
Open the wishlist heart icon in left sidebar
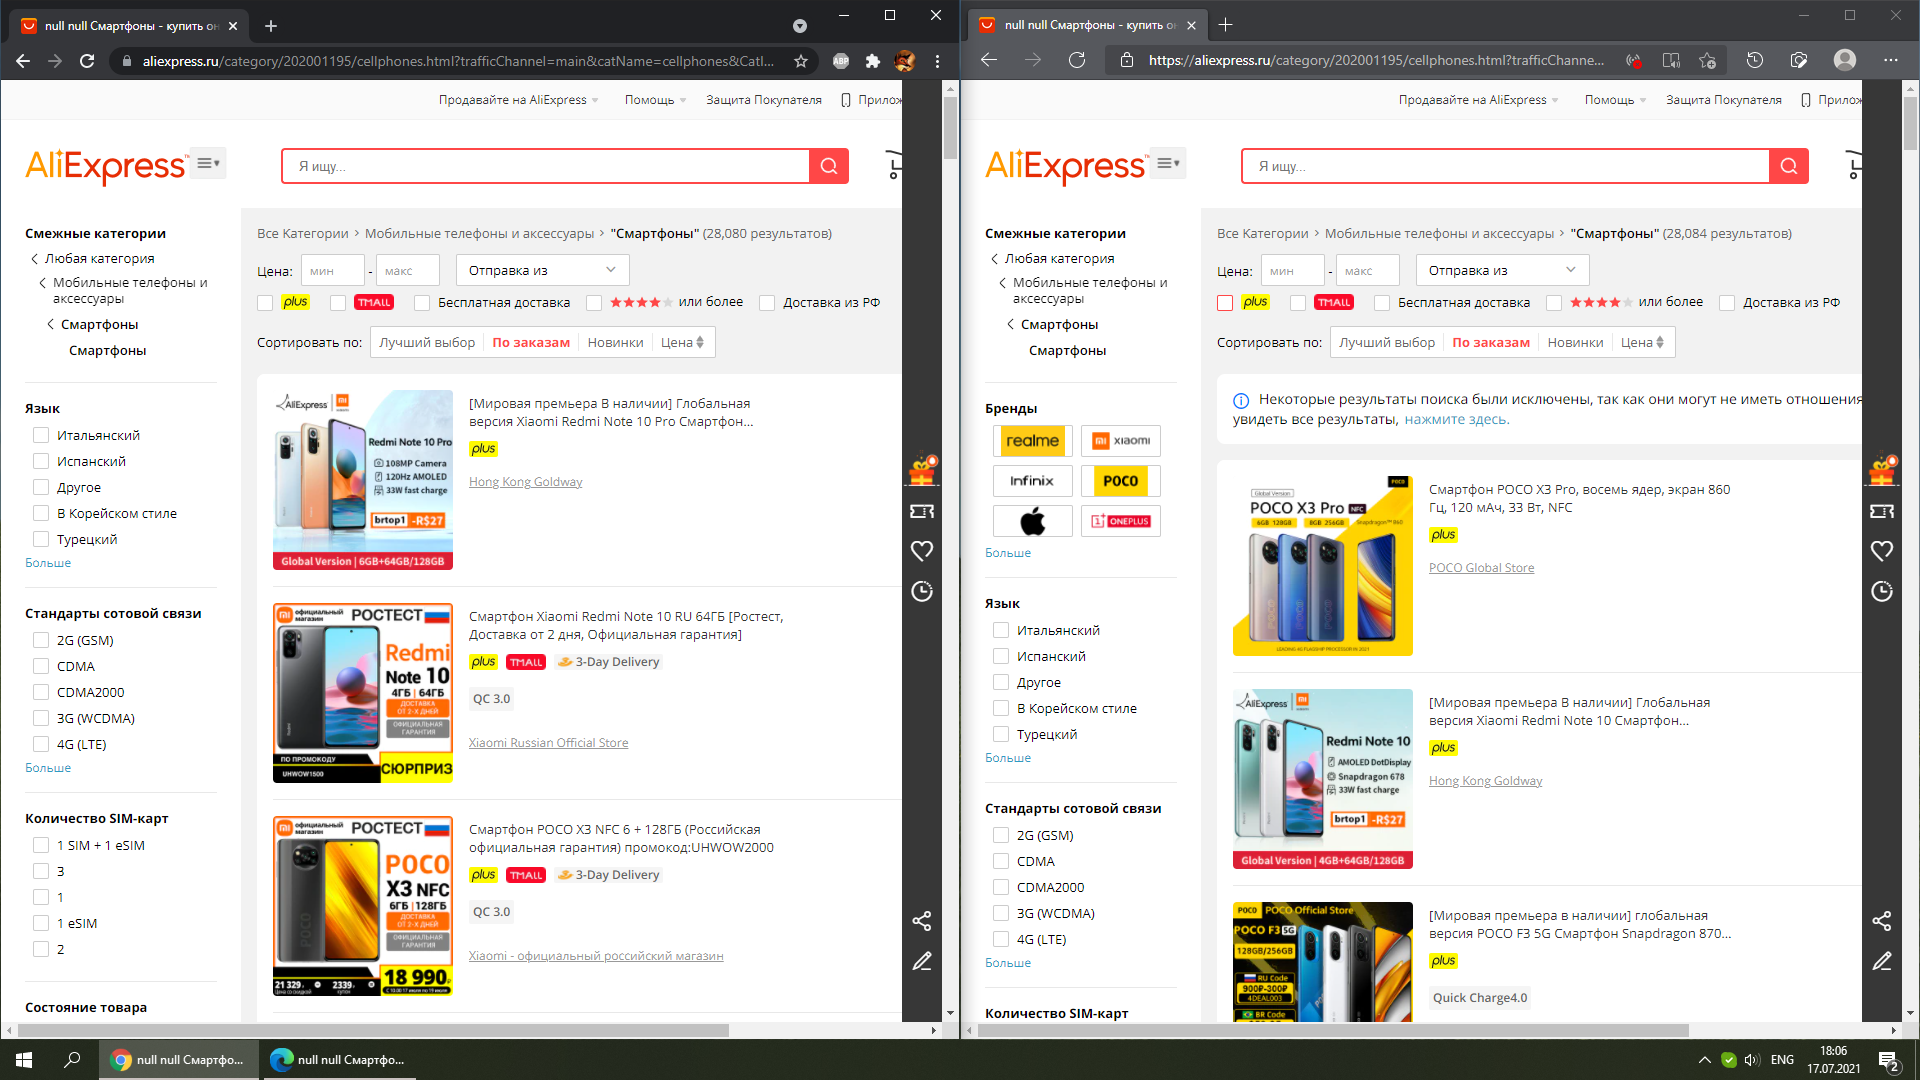tap(921, 551)
